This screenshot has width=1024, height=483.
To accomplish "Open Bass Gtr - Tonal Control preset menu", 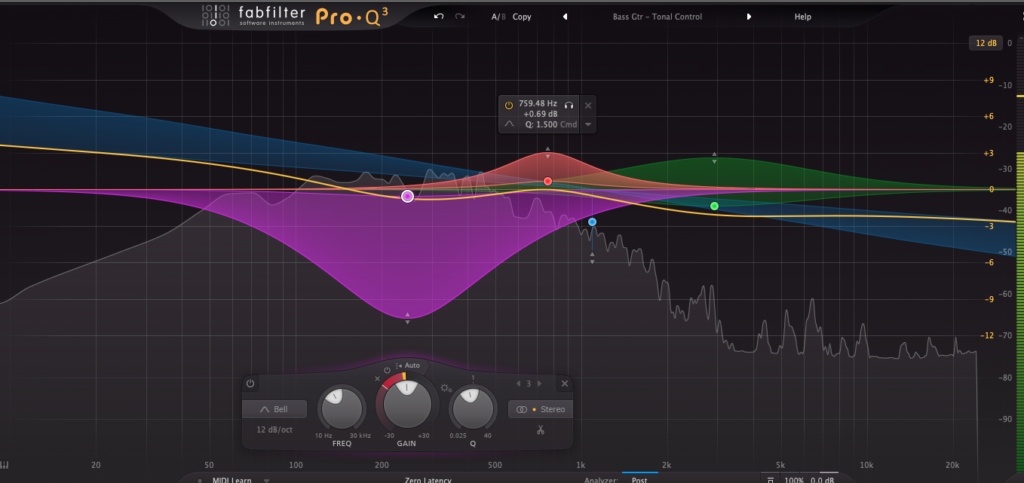I will [x=657, y=17].
